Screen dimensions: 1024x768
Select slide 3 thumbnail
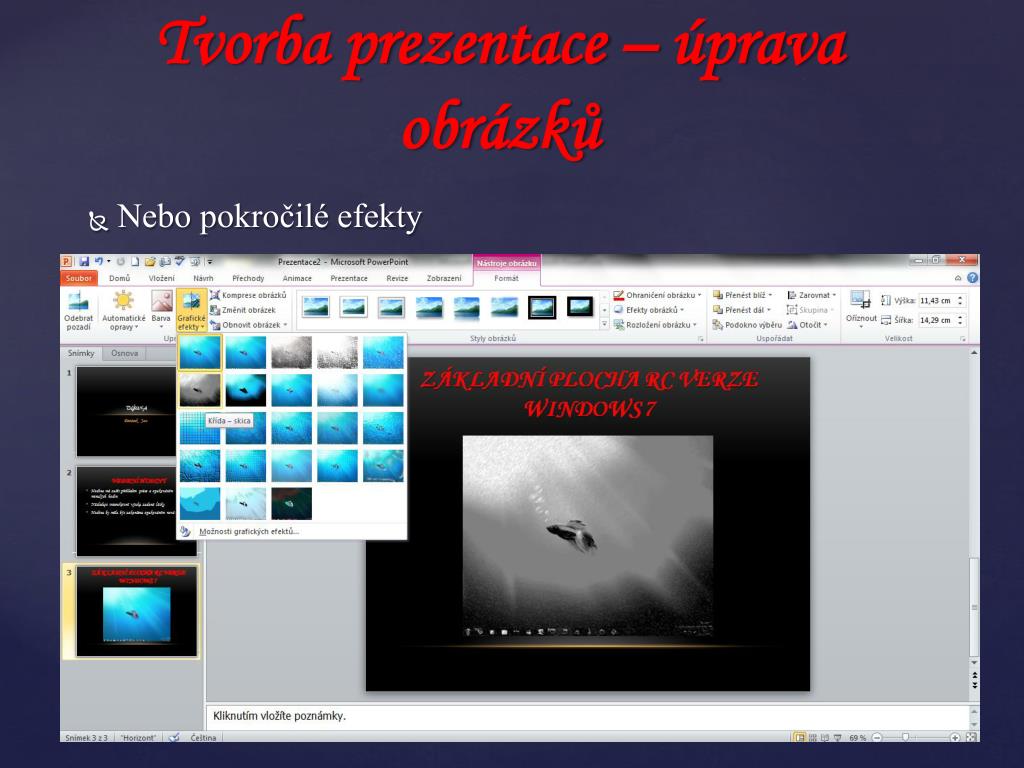[x=136, y=611]
